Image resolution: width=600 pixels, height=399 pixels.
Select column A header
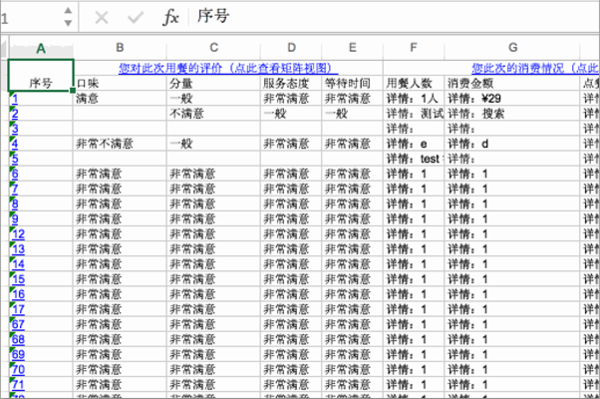[41, 48]
